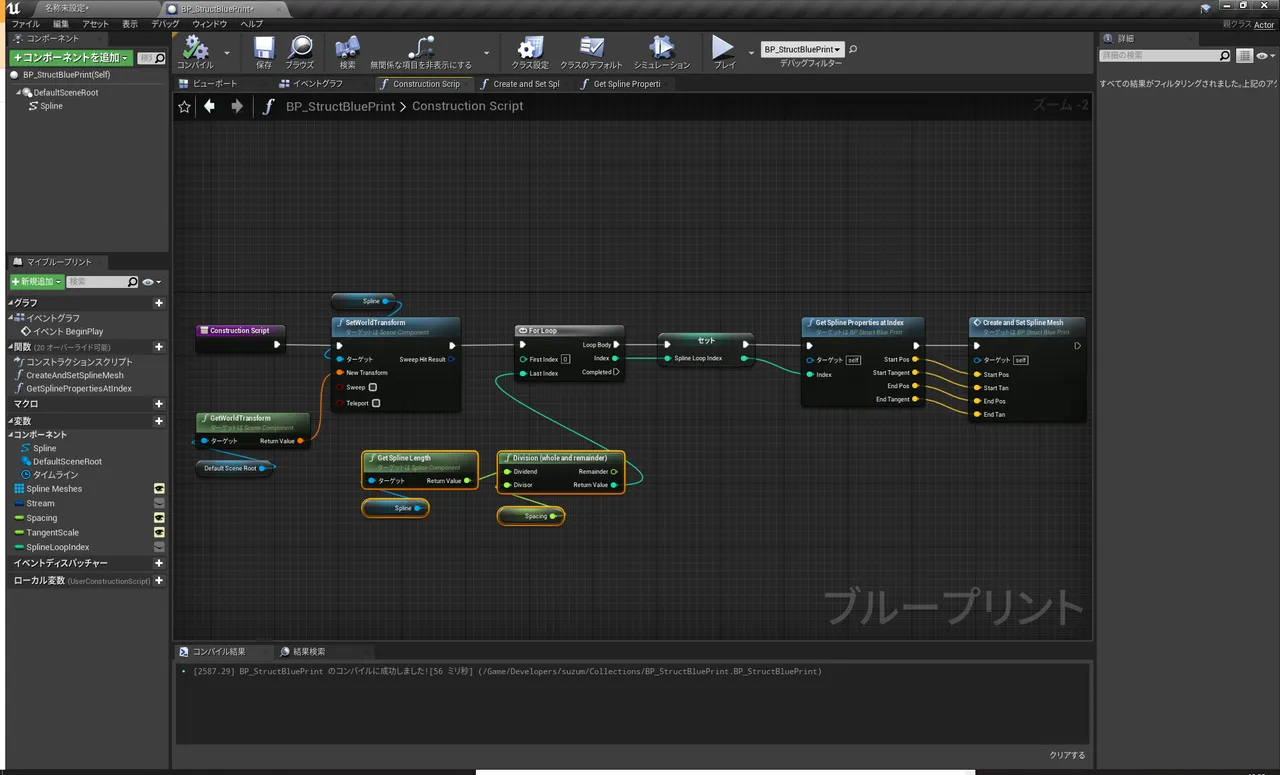Viewport: 1280px width, 775px height.
Task: Enable Teleport checkbox on SetWorldTransform node
Action: pos(376,403)
